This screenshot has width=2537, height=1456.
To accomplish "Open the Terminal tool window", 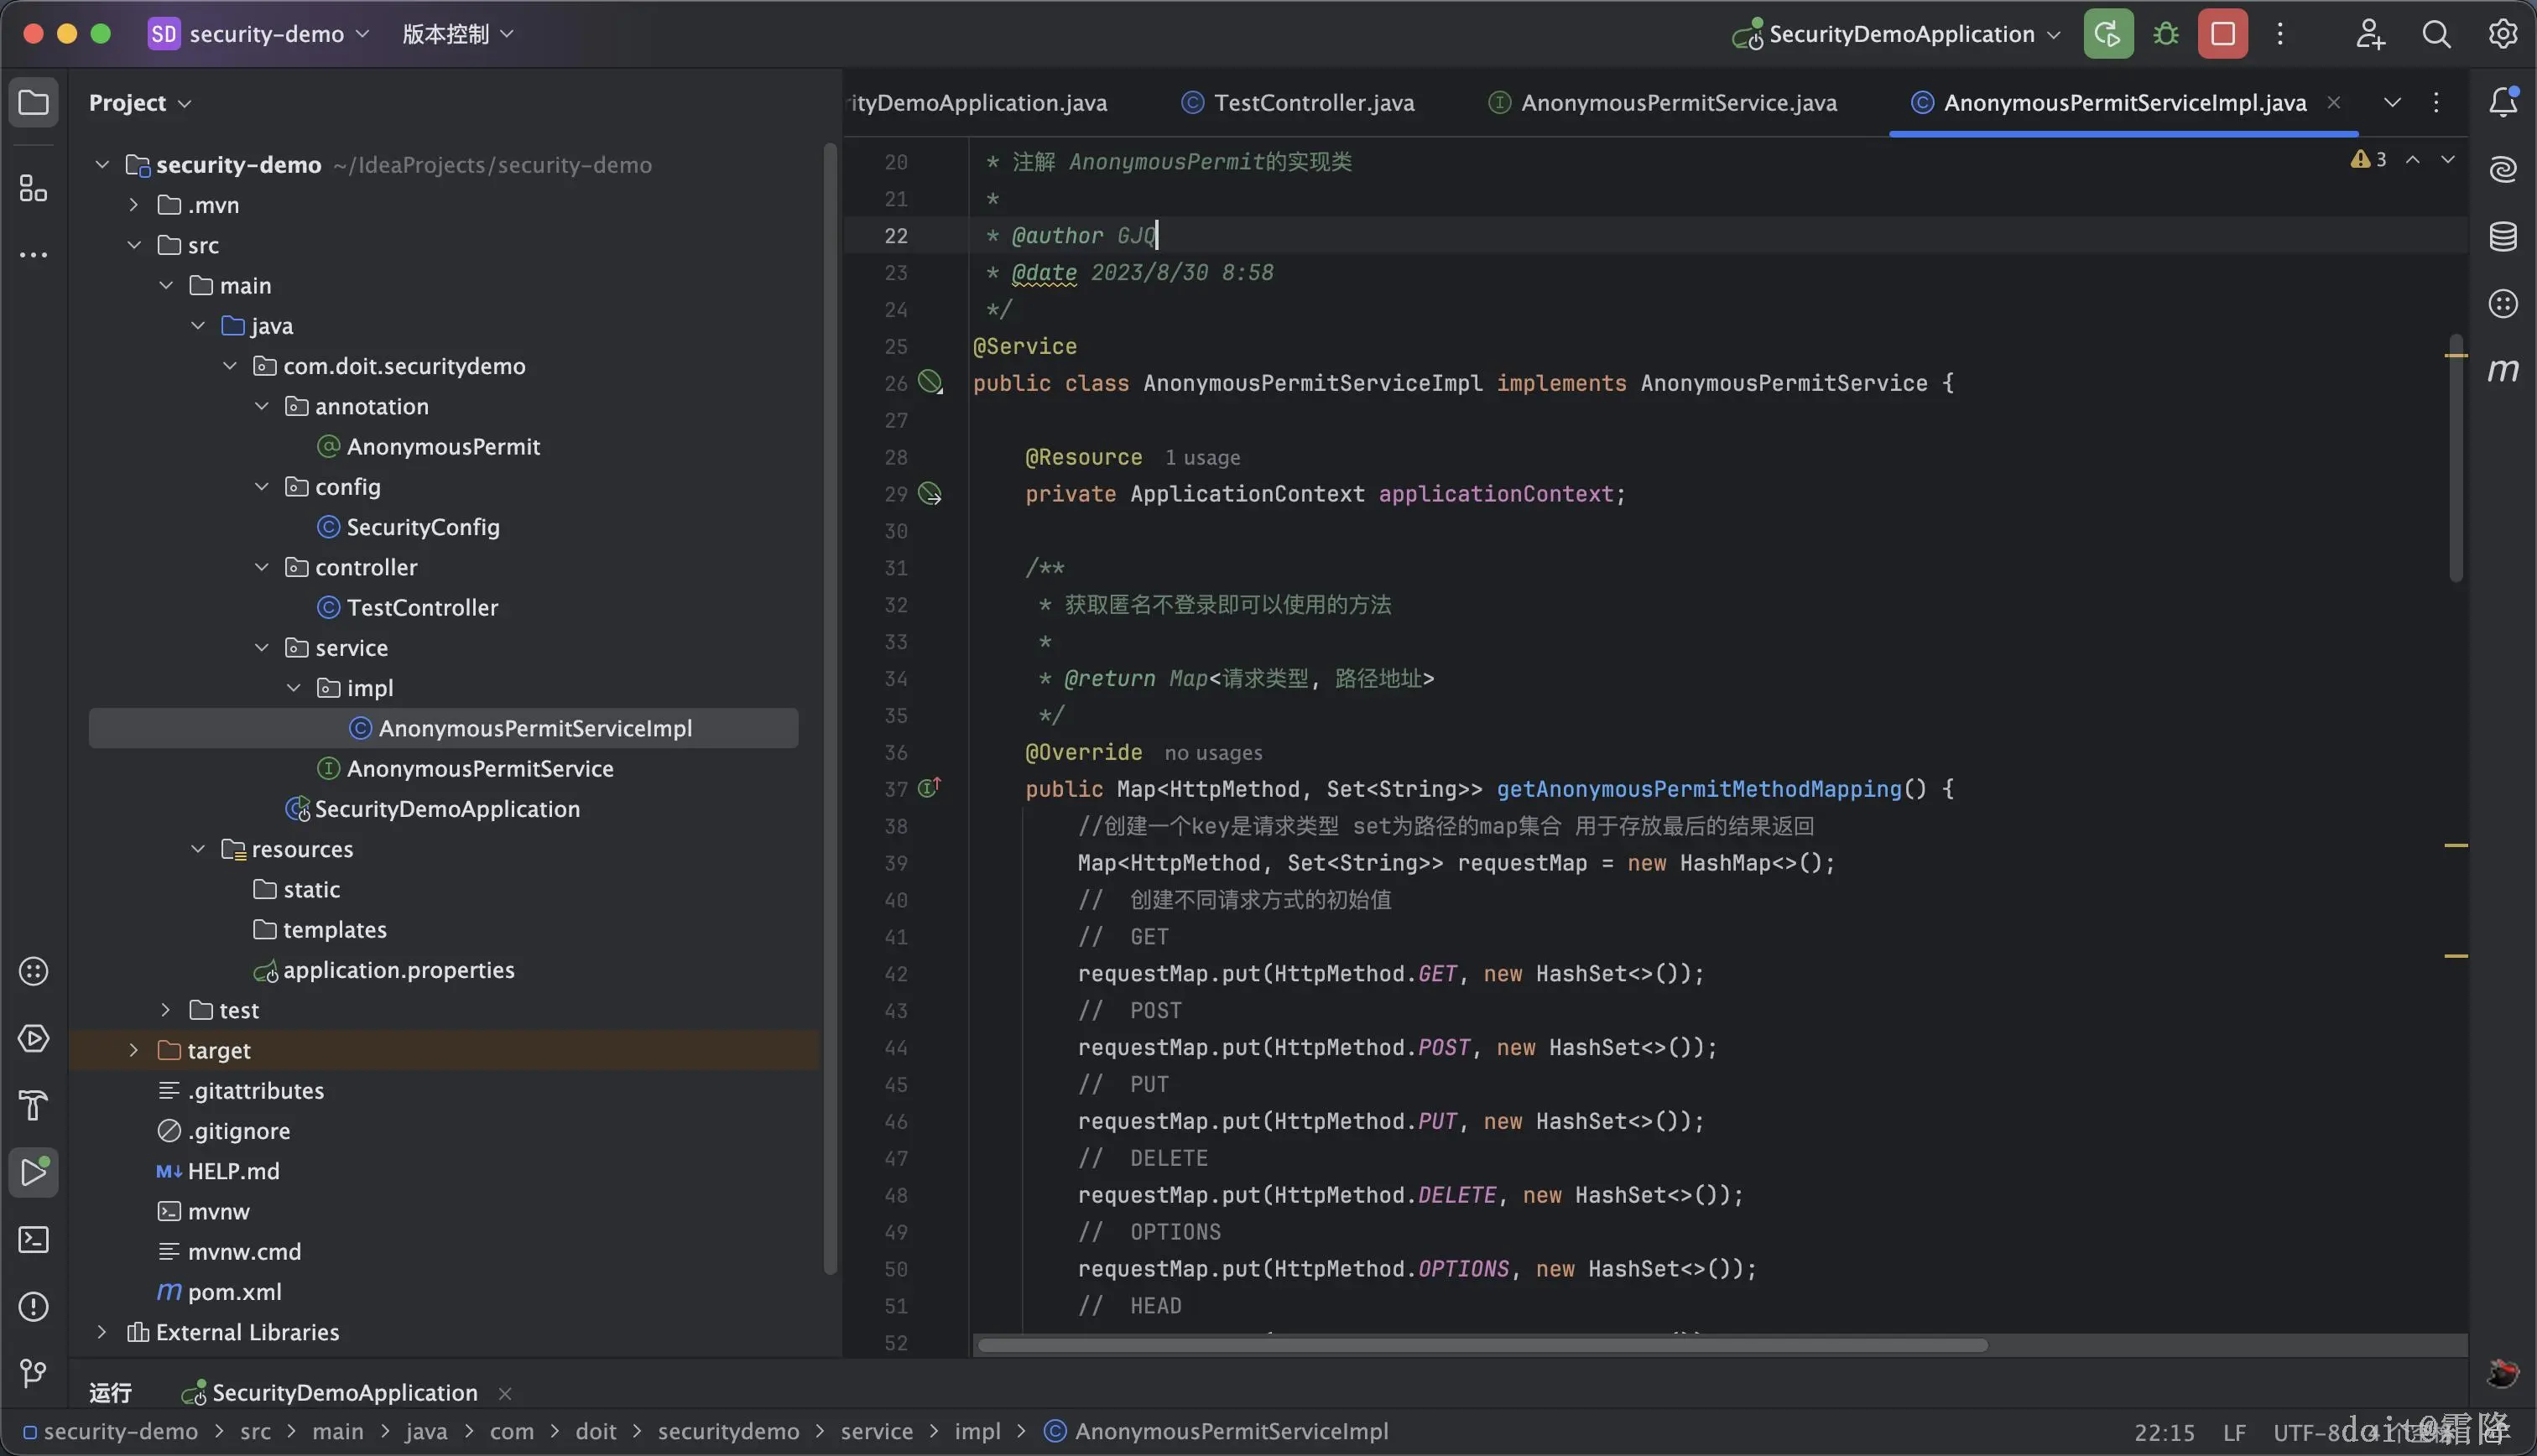I will coord(33,1240).
